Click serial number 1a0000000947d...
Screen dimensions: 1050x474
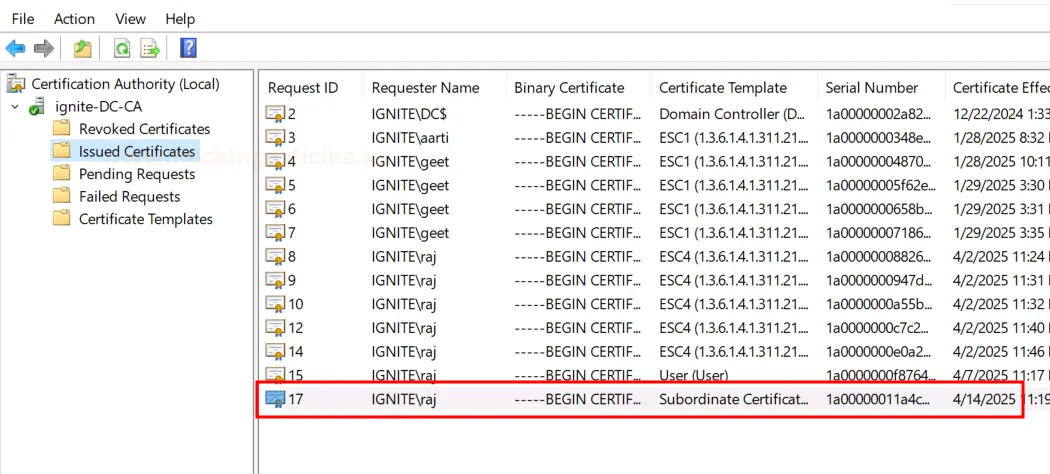tap(879, 281)
